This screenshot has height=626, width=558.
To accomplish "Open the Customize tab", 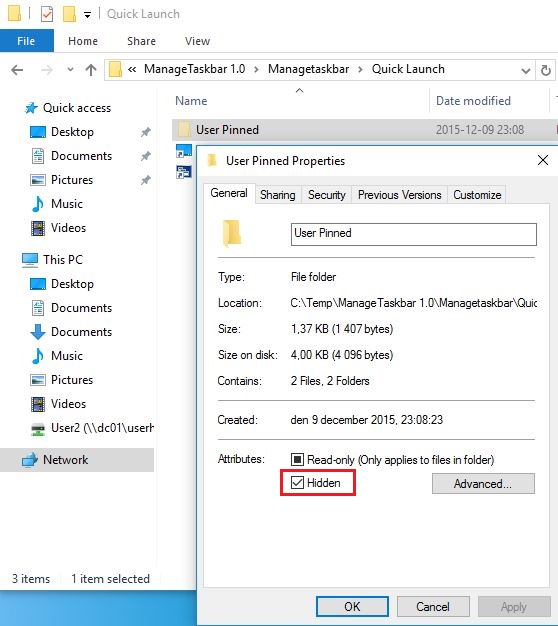I will [477, 195].
